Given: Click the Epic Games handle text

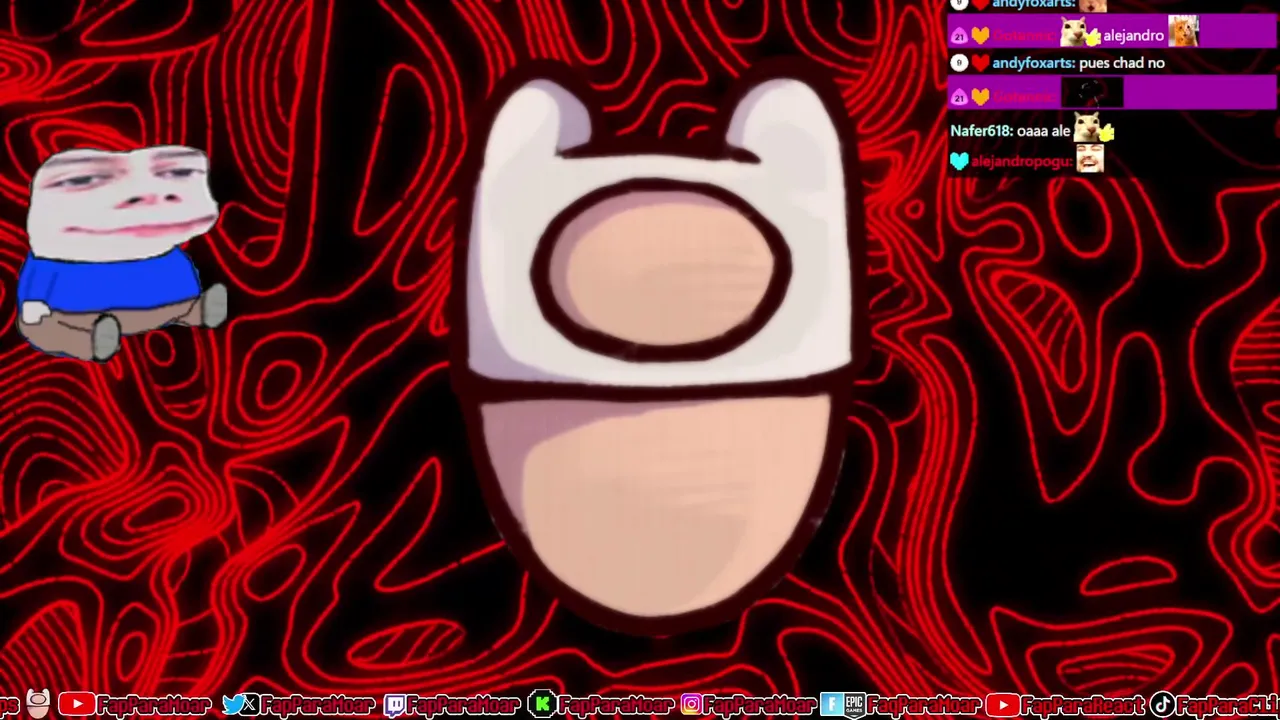Looking at the screenshot, I should pyautogui.click(x=923, y=705).
